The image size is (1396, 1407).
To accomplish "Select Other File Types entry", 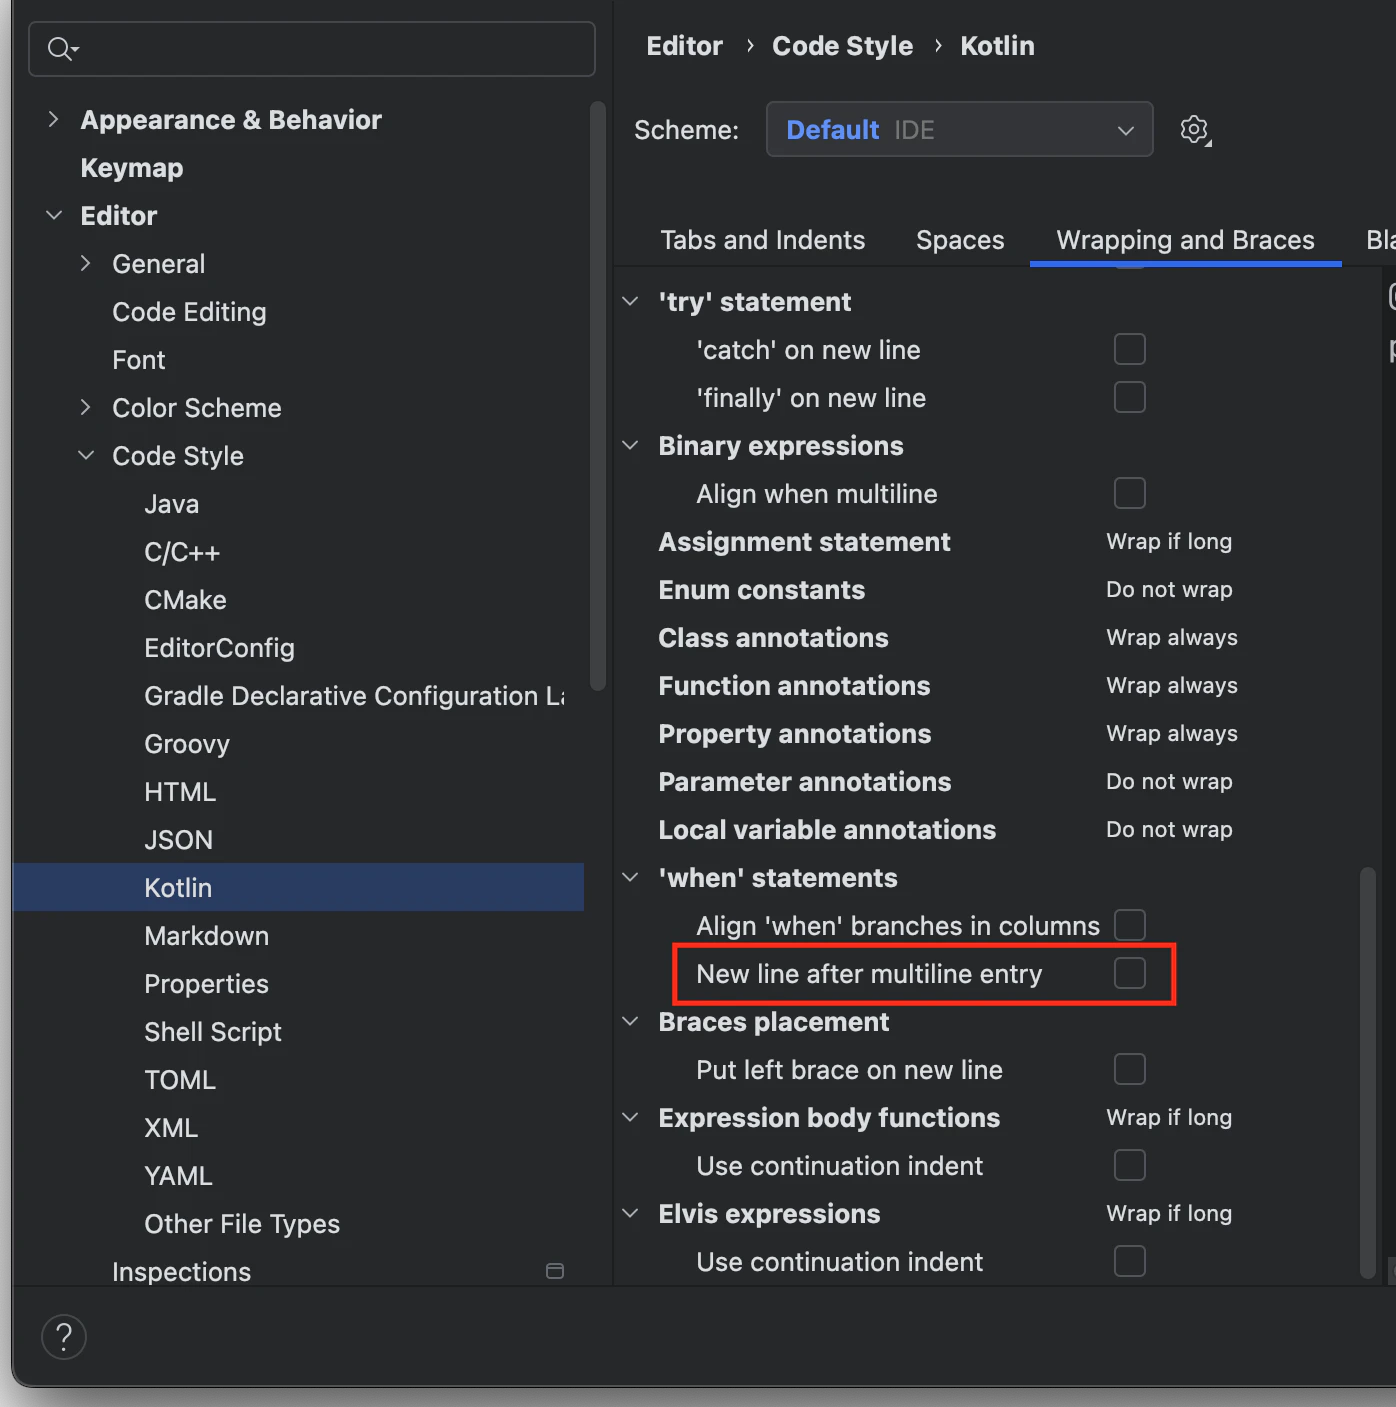I will pyautogui.click(x=242, y=1224).
